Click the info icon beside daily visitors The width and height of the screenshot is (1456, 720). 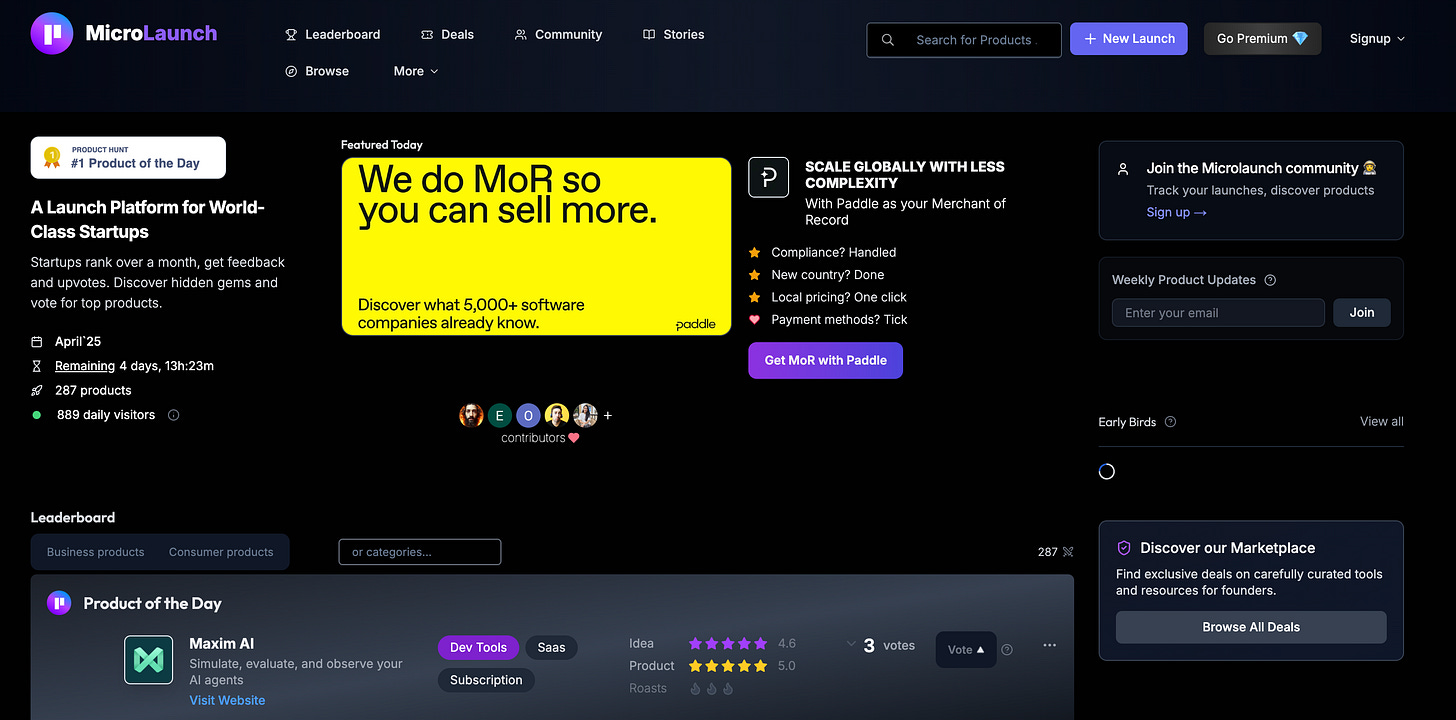coord(173,415)
